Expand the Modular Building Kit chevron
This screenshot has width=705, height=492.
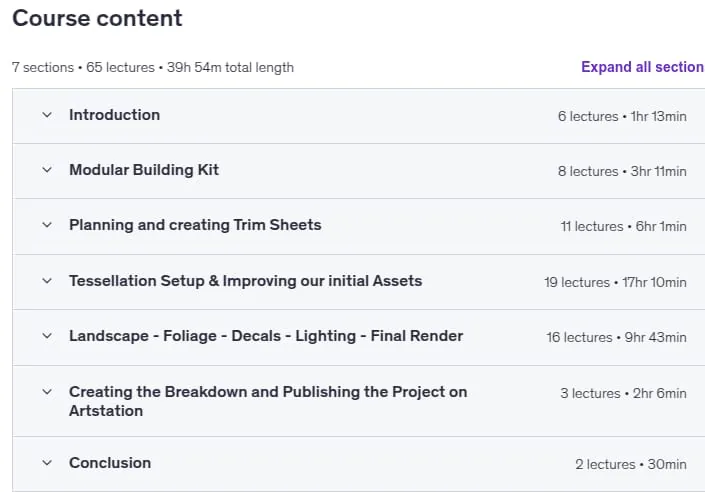[x=47, y=170]
